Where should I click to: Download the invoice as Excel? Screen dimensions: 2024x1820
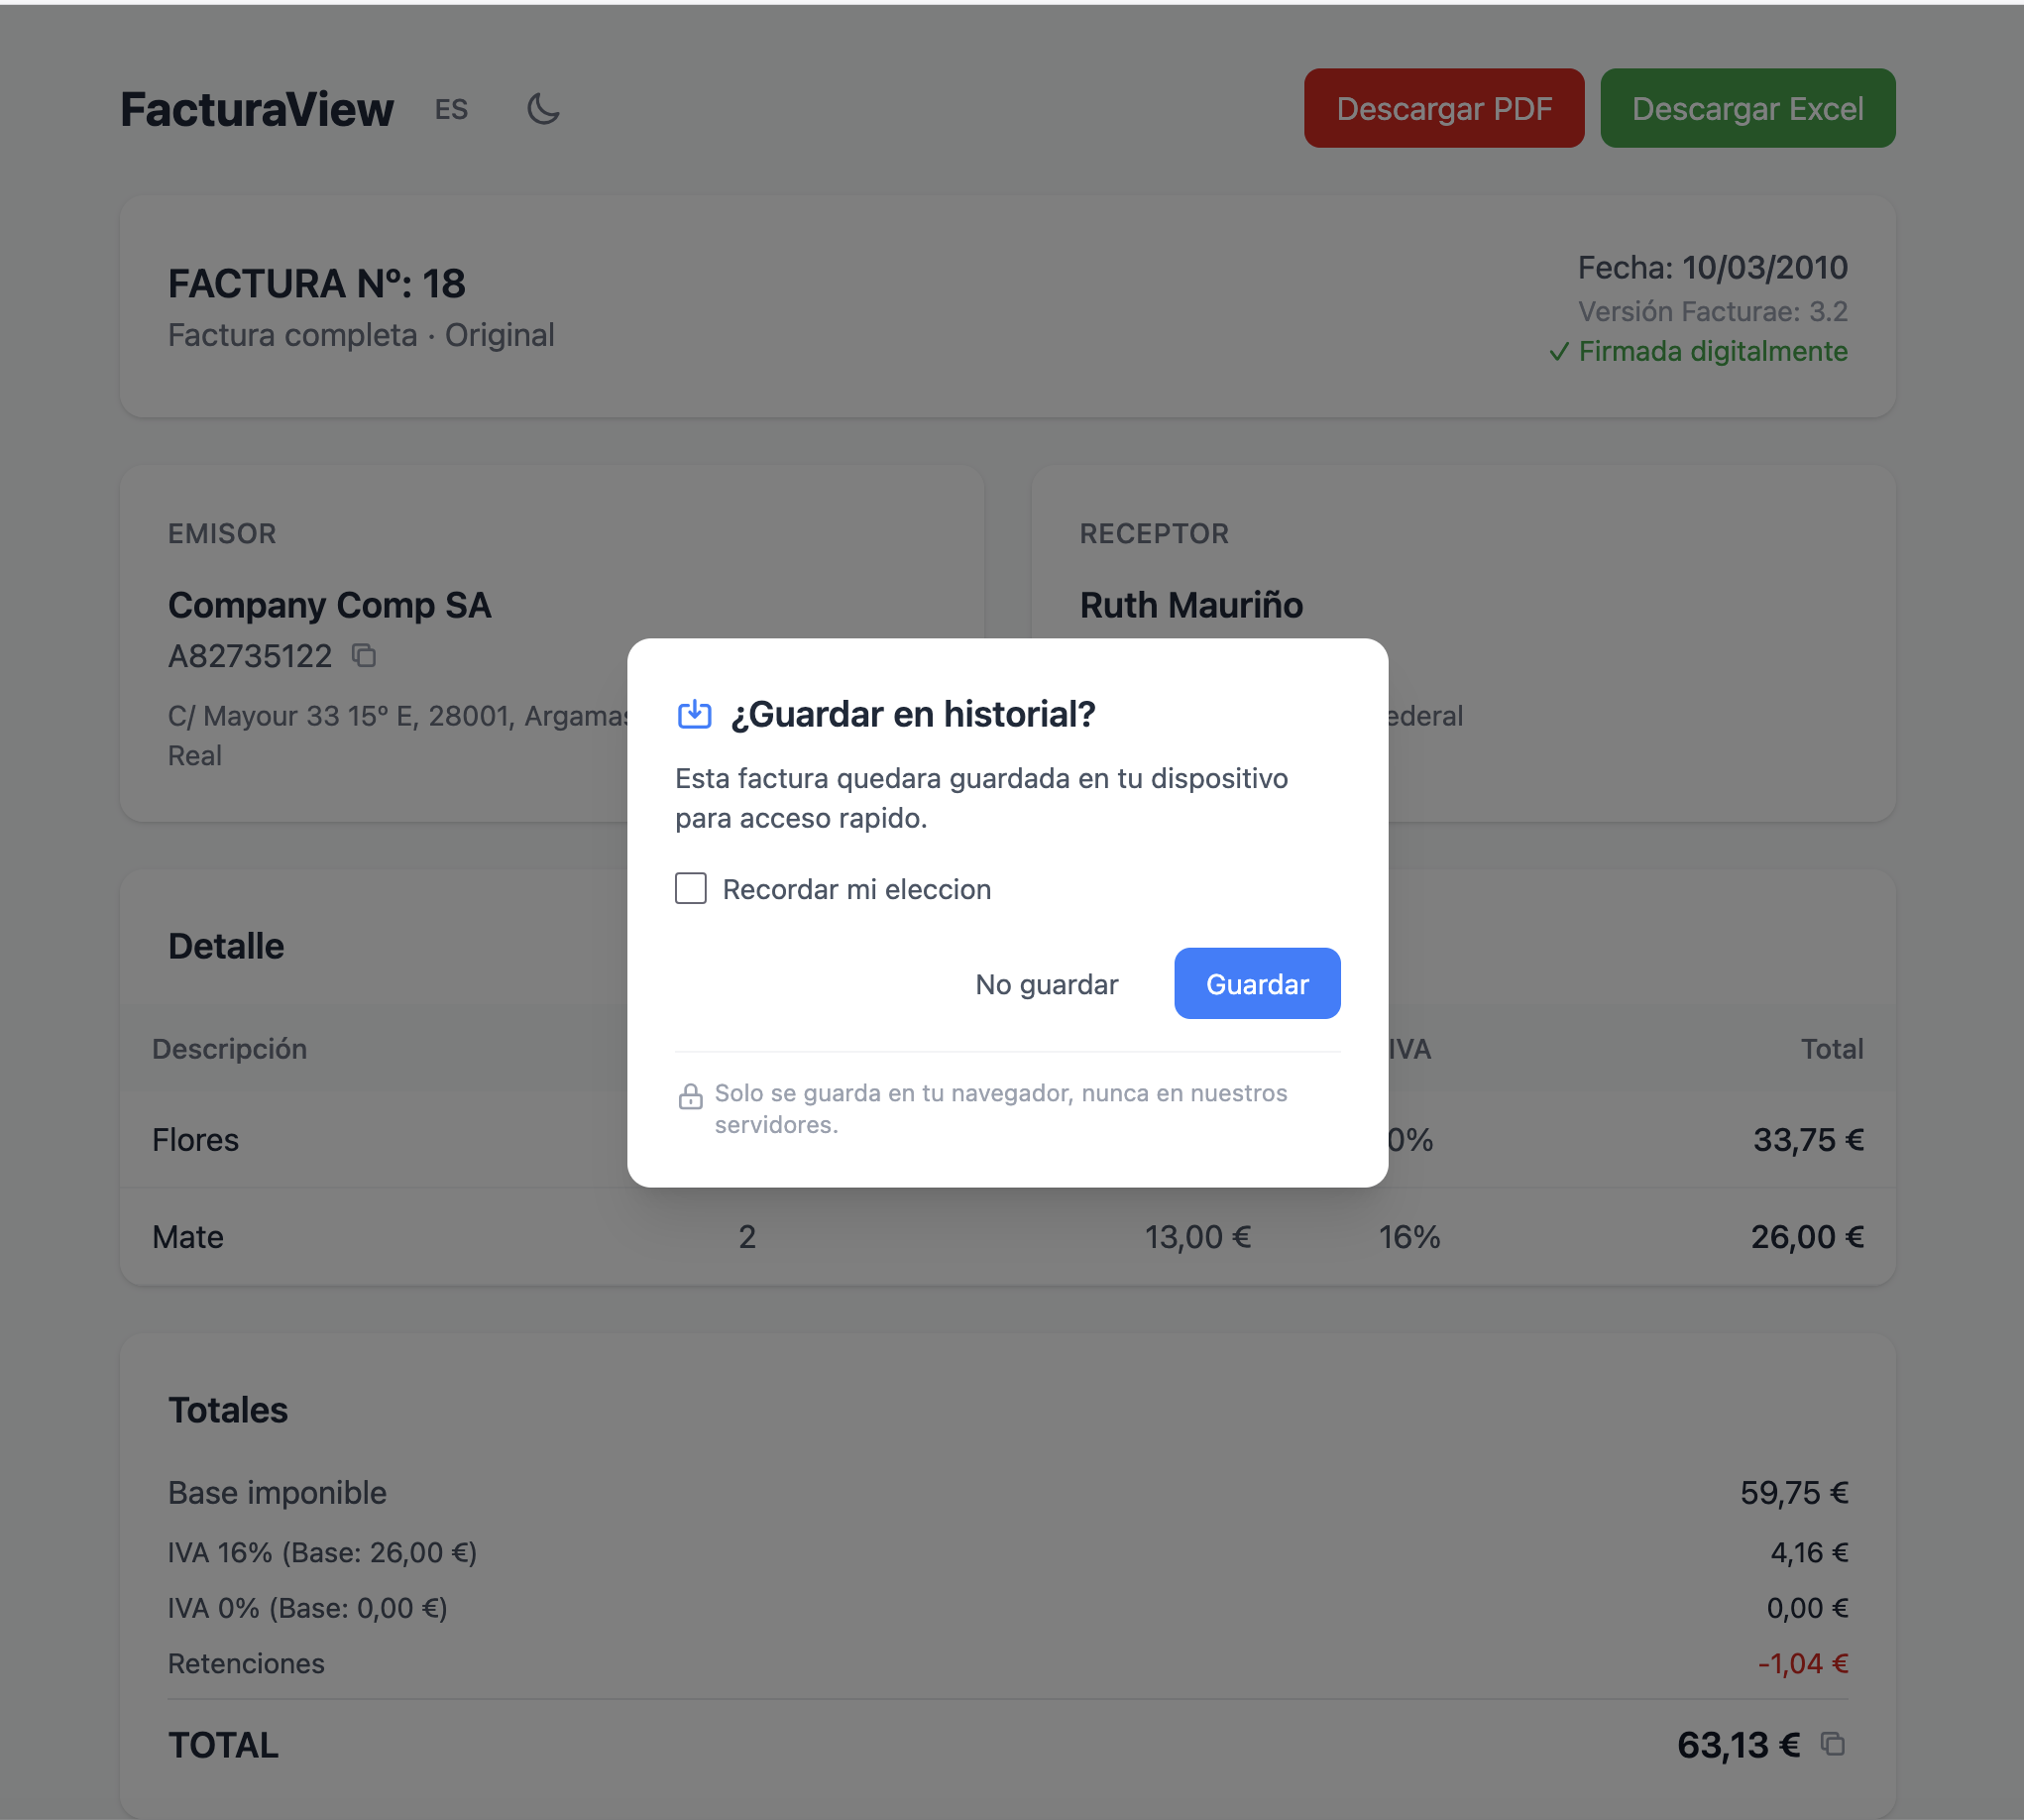(1747, 107)
